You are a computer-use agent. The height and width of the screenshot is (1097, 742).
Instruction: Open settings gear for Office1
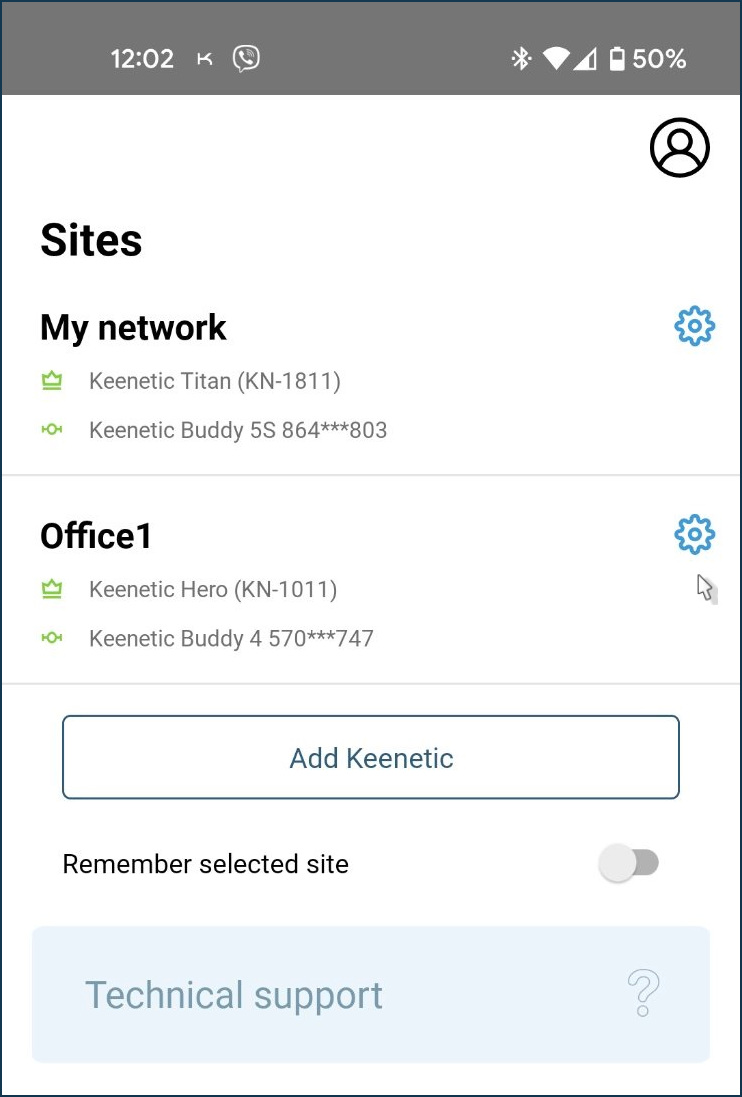(694, 534)
